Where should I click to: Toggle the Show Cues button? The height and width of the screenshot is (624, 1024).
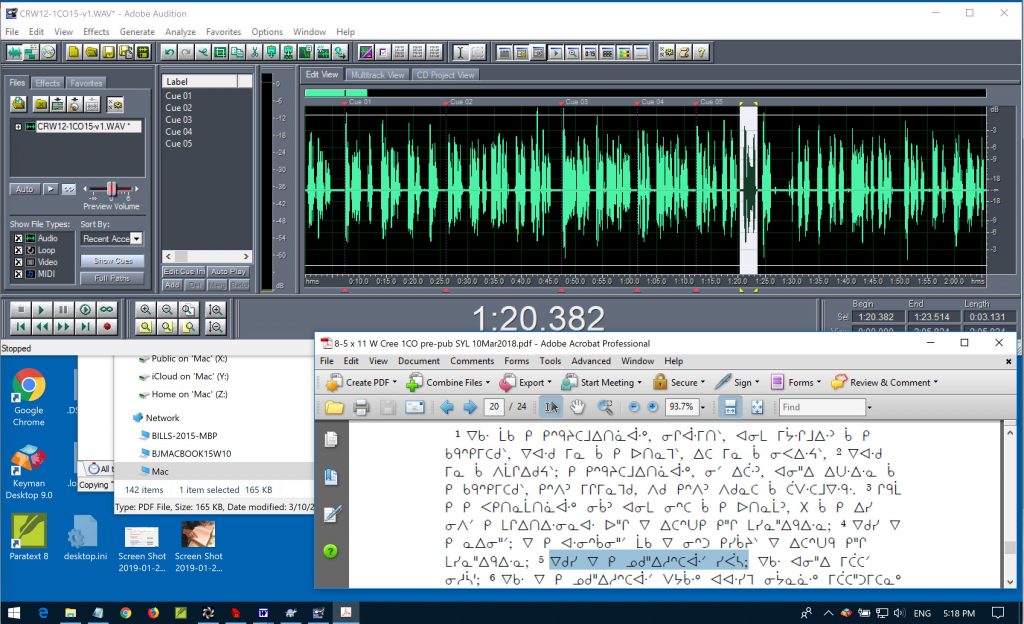112,260
